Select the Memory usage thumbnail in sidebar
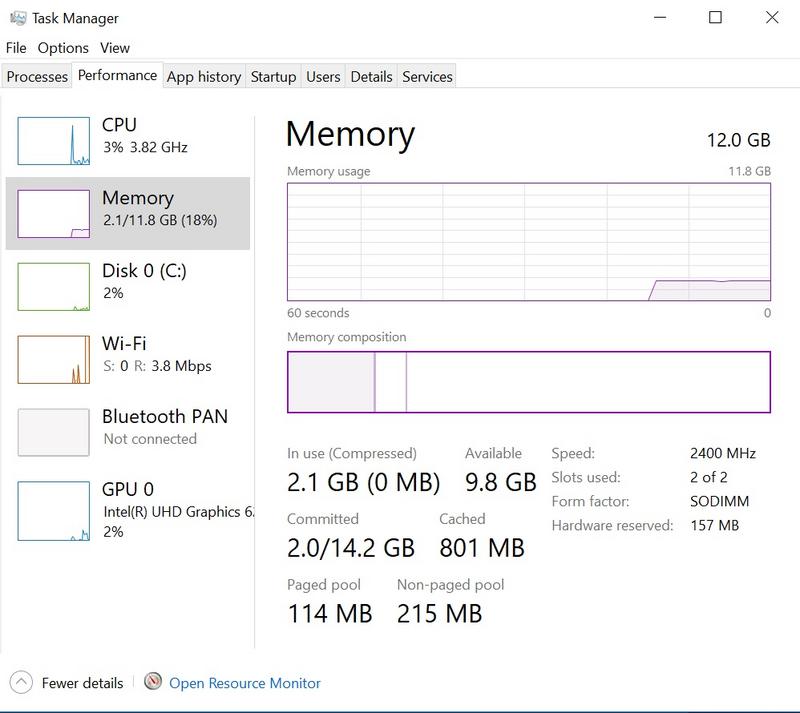This screenshot has width=800, height=713. pyautogui.click(x=53, y=213)
